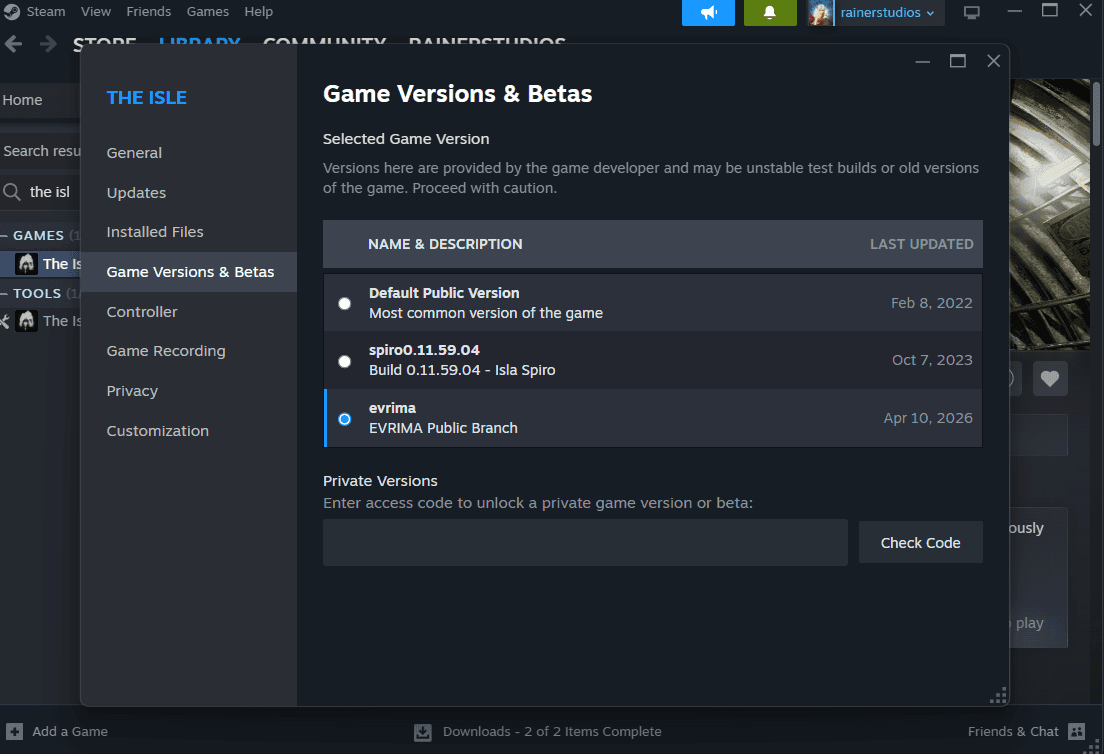Switch to Big Picture mode icon
The image size is (1104, 754).
pyautogui.click(x=971, y=13)
